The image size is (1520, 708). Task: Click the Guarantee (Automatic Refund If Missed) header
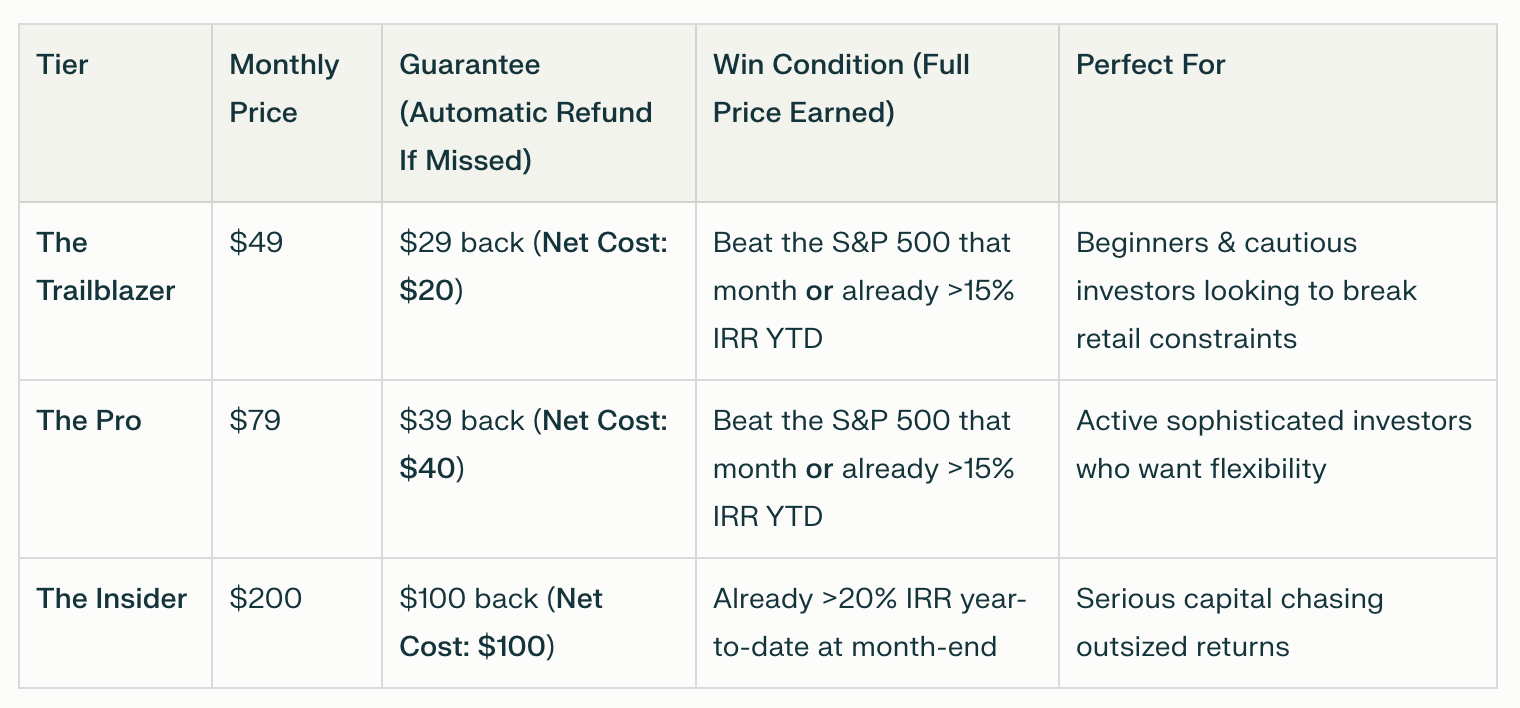(525, 113)
